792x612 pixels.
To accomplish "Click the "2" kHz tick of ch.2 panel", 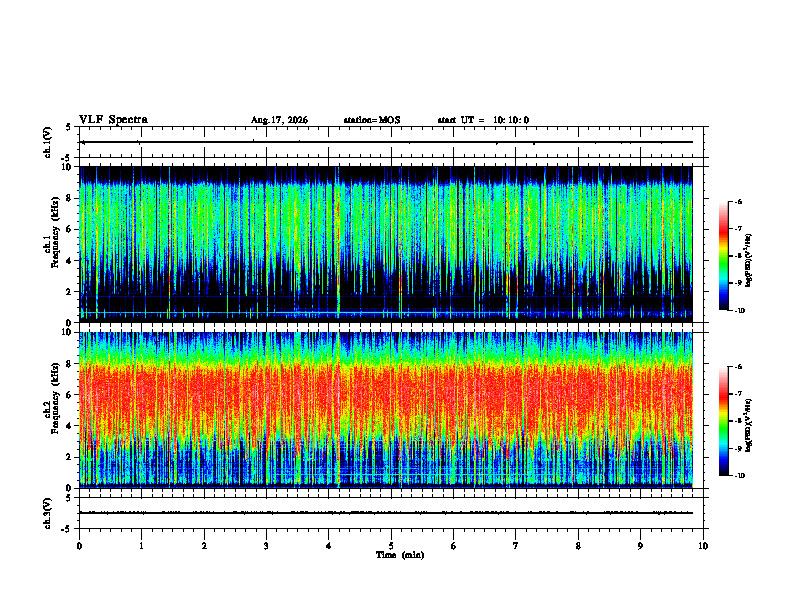I will click(x=70, y=457).
